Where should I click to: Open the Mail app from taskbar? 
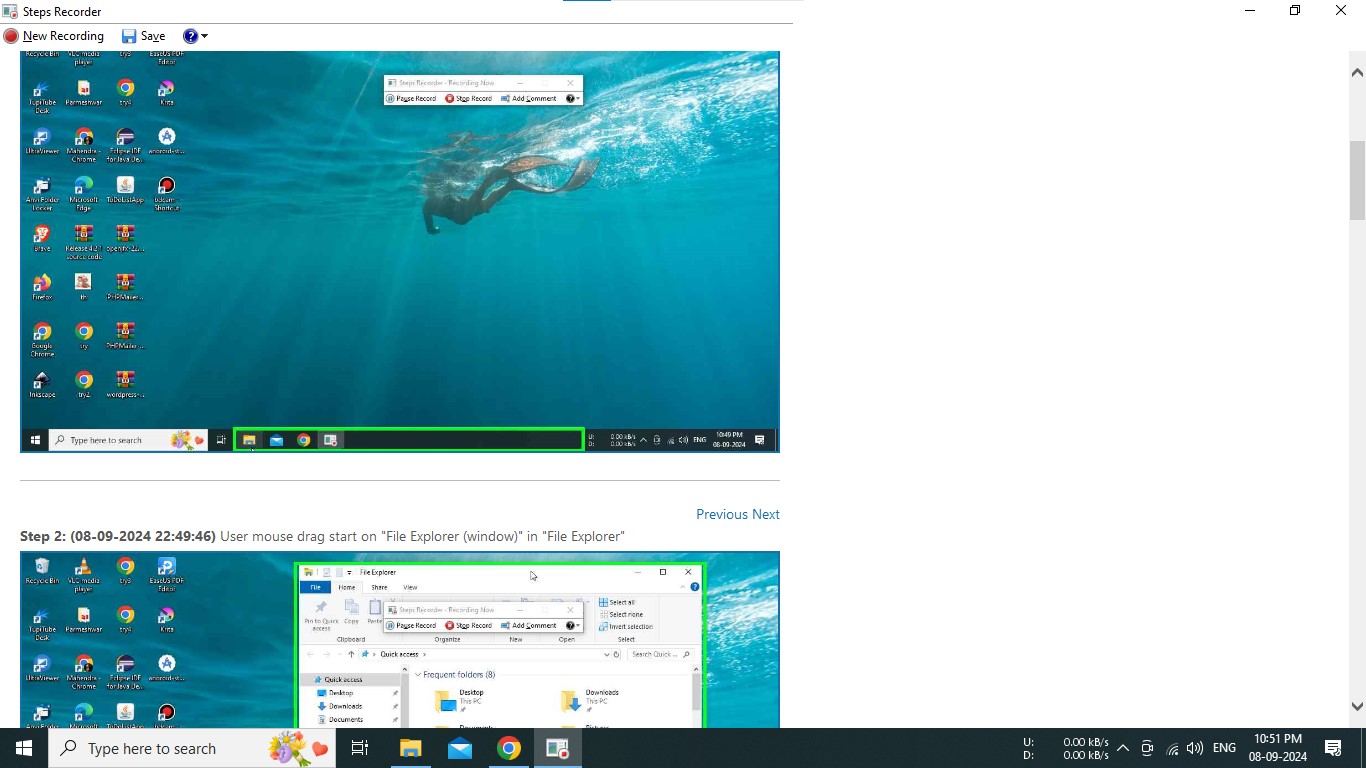[x=460, y=748]
